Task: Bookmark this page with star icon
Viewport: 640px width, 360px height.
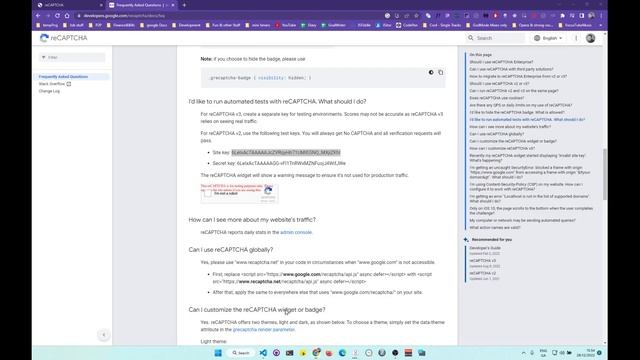Action: 416,16
